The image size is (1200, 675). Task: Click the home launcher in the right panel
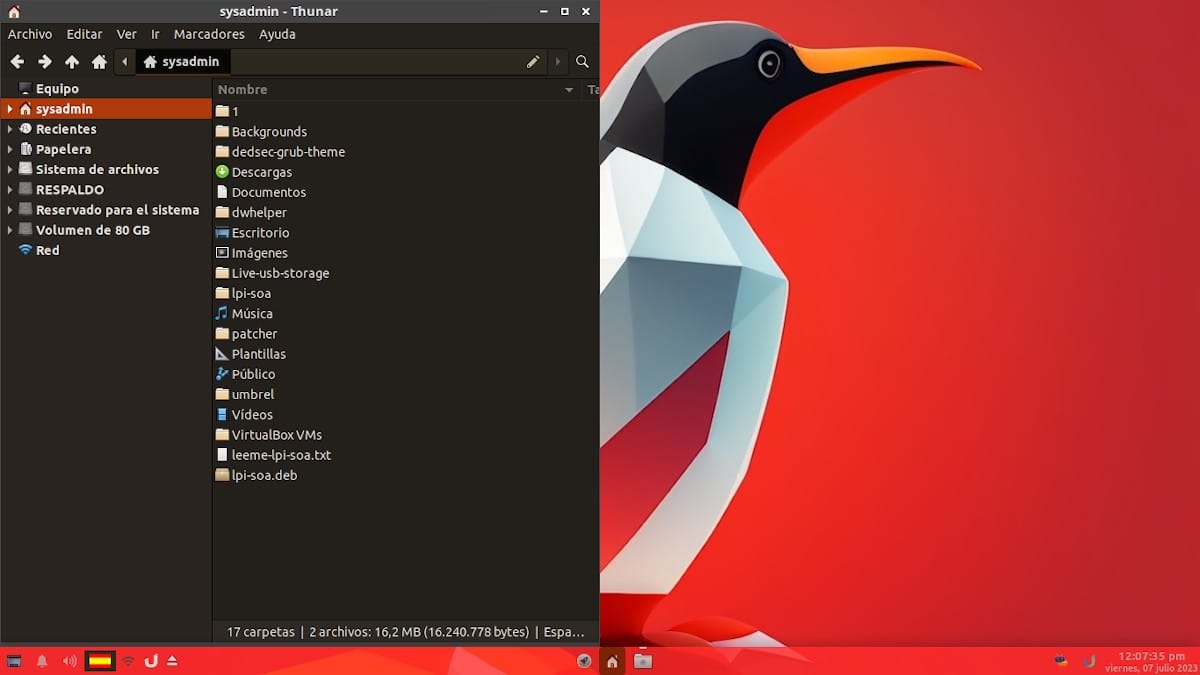[612, 661]
